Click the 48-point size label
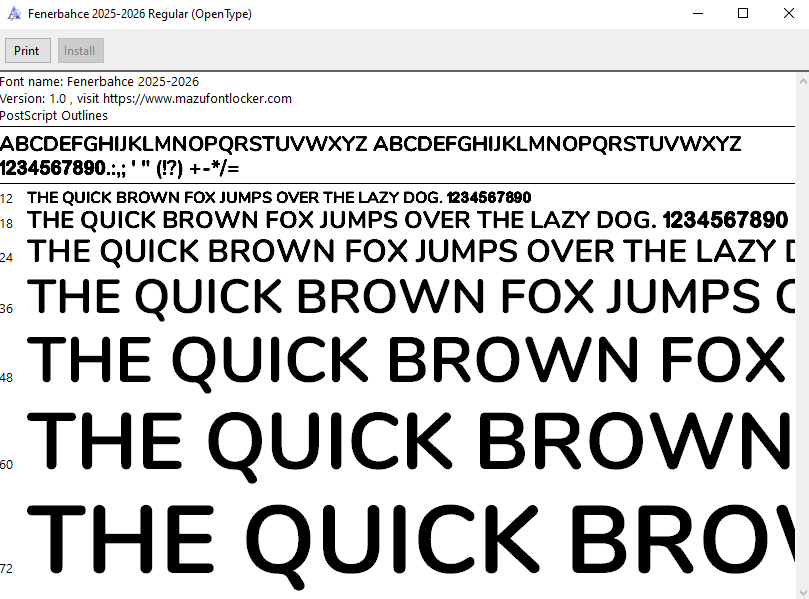The width and height of the screenshot is (809, 599). coord(7,378)
